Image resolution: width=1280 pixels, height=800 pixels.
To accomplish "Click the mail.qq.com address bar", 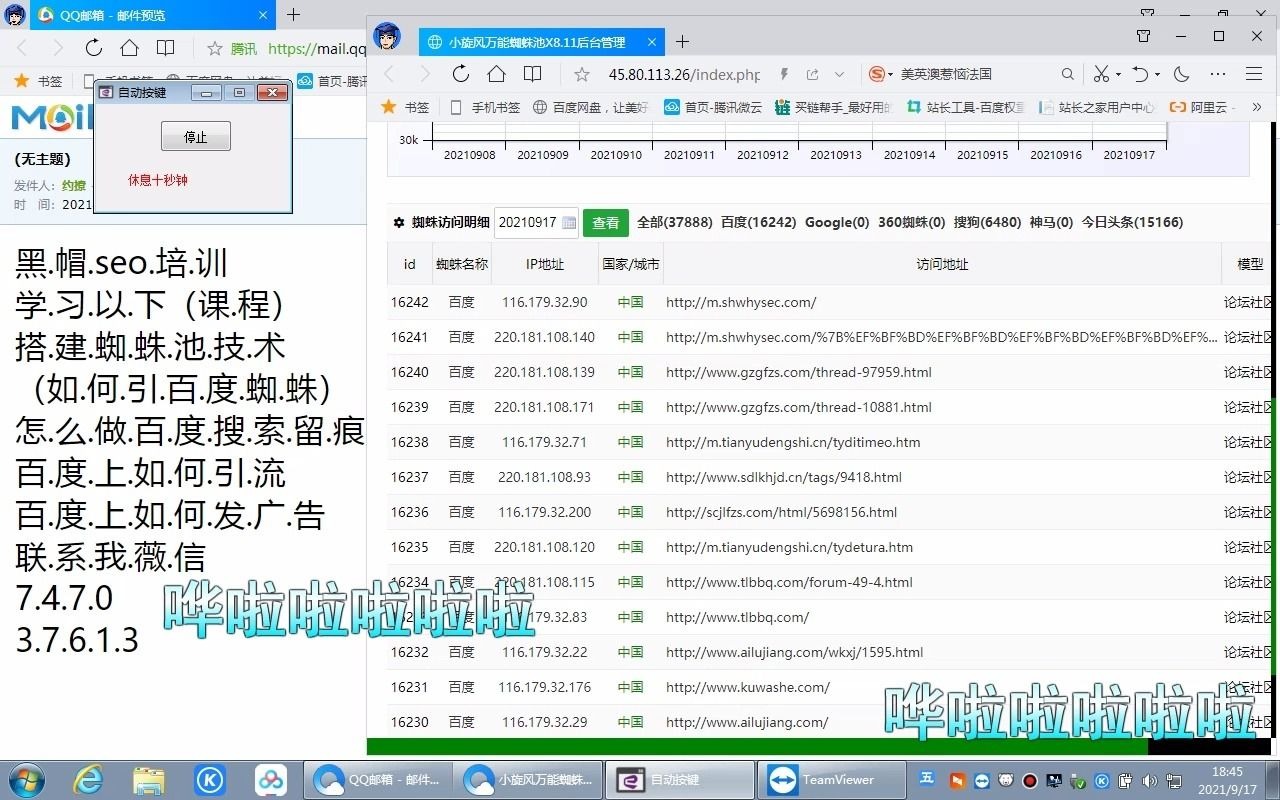I will (x=318, y=48).
